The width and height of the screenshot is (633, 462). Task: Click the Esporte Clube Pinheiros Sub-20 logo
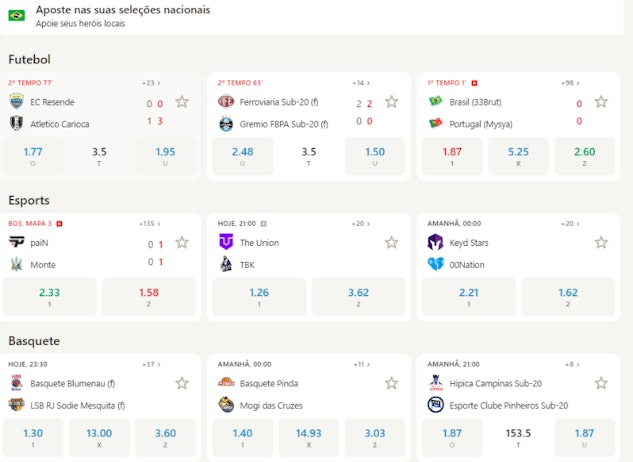coord(435,405)
